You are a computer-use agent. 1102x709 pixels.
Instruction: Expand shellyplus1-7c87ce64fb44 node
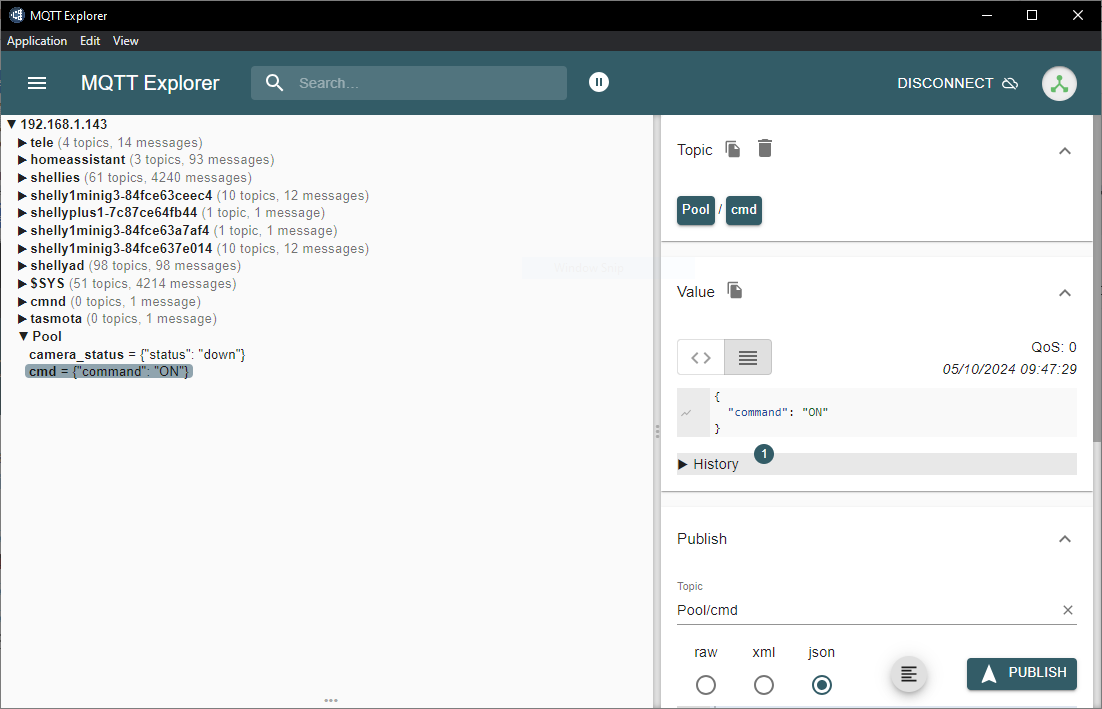coord(22,213)
